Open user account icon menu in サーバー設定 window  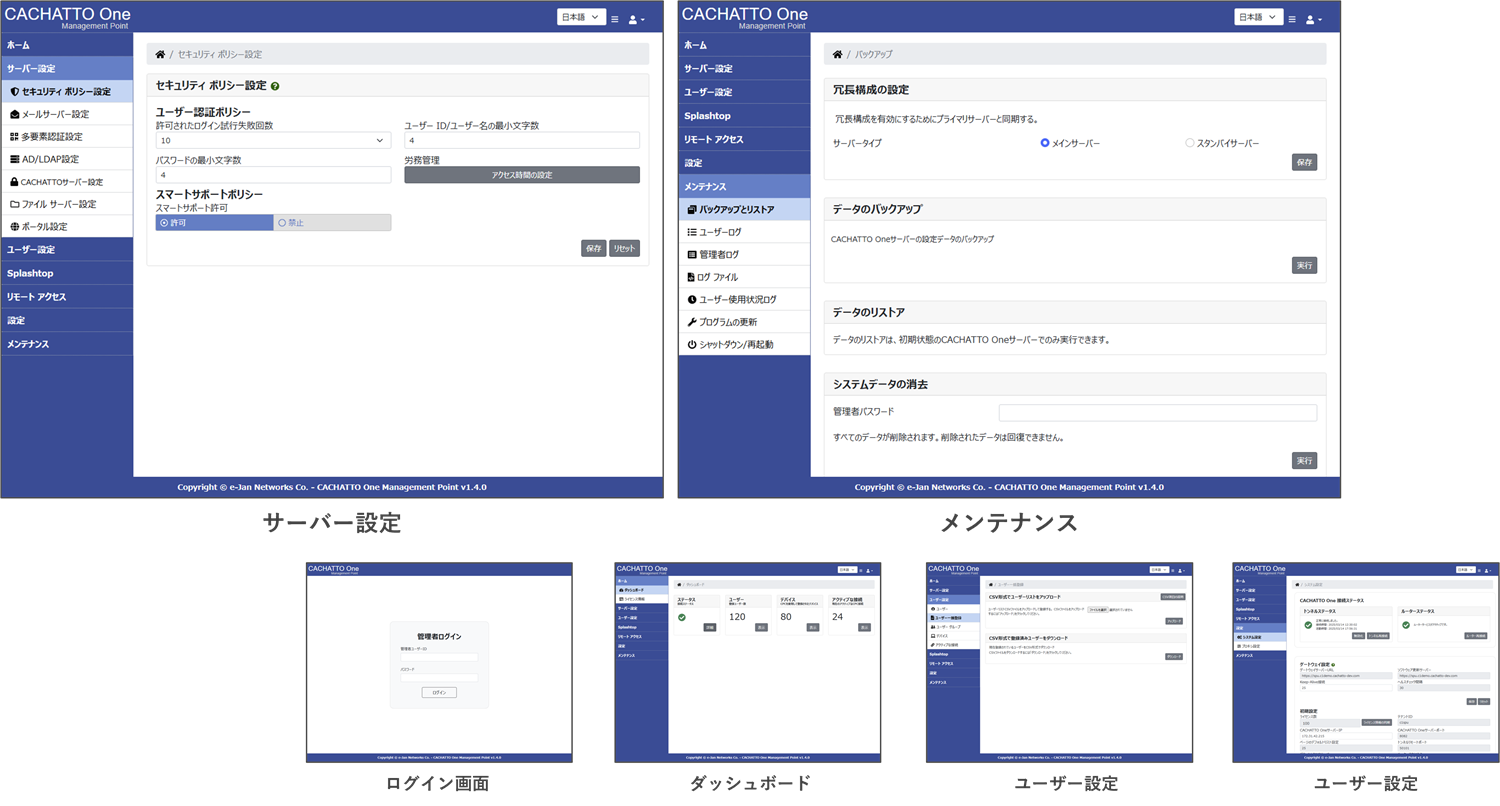[x=636, y=19]
